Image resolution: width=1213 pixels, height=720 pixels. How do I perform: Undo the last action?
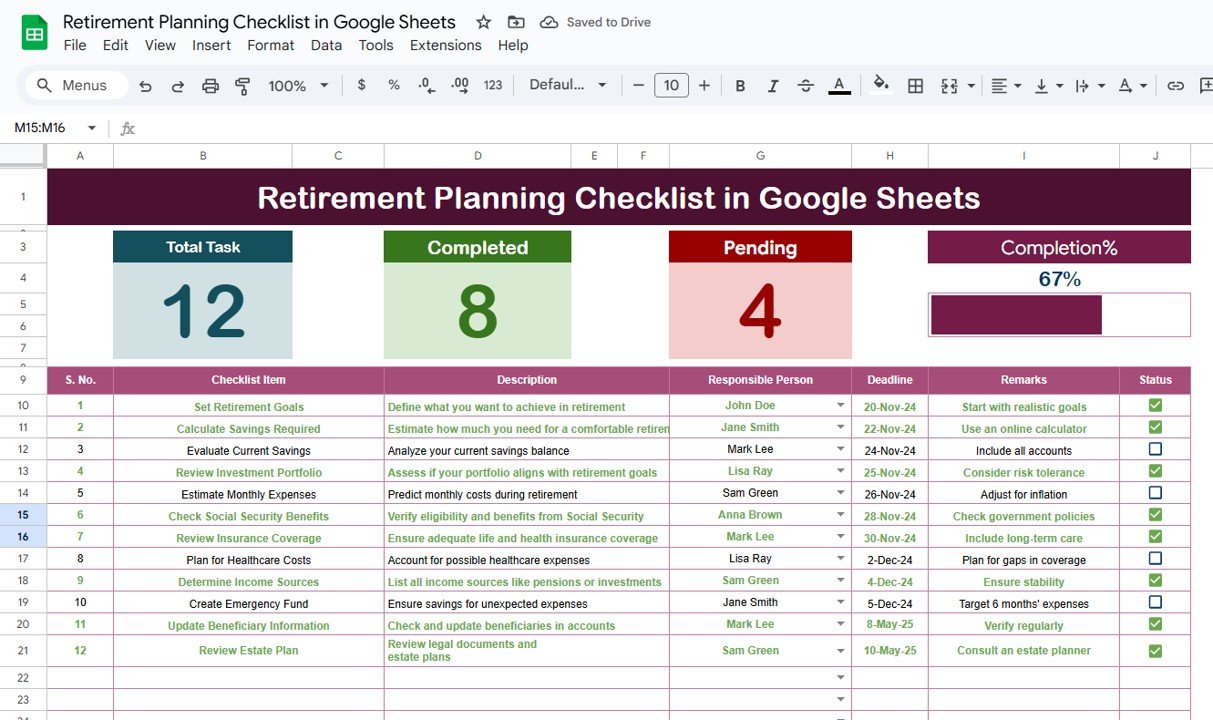(x=145, y=86)
